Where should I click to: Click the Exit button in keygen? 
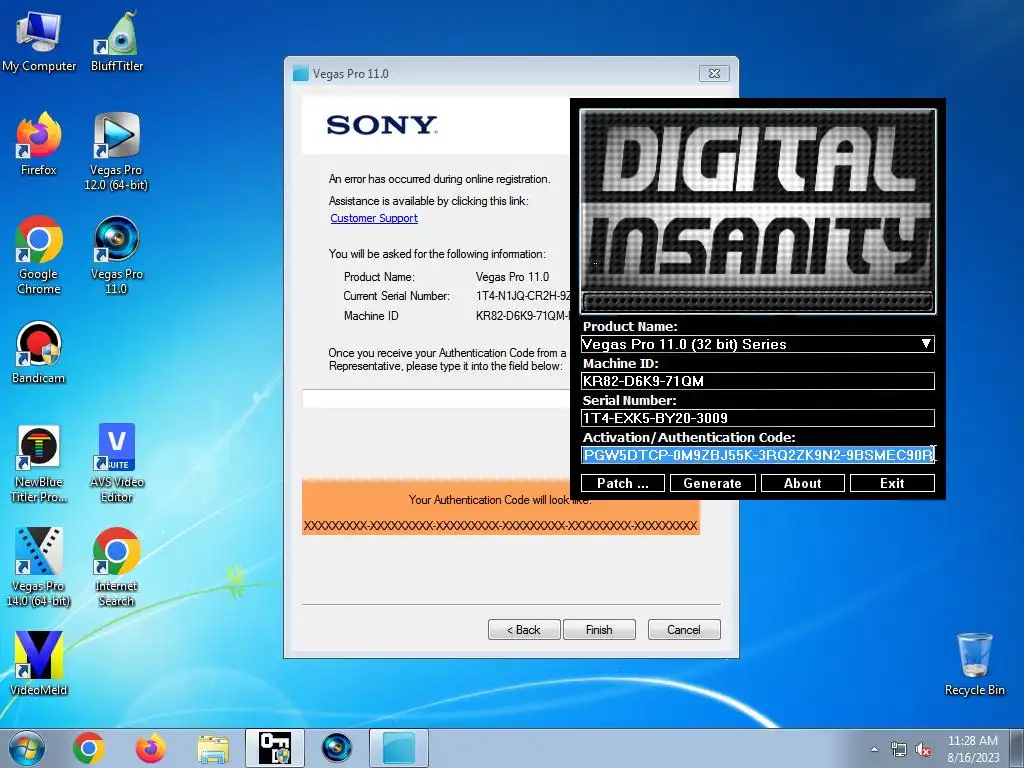pos(892,483)
